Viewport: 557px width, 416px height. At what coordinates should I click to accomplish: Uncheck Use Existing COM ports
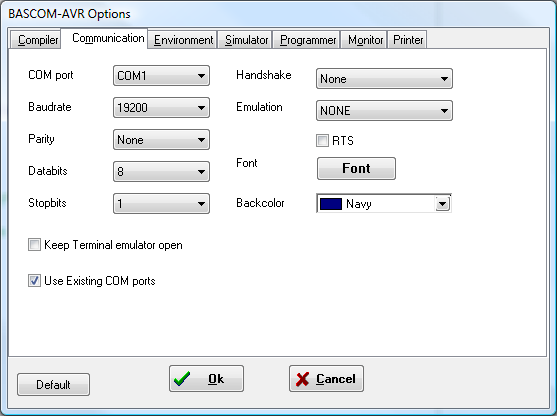coord(34,281)
